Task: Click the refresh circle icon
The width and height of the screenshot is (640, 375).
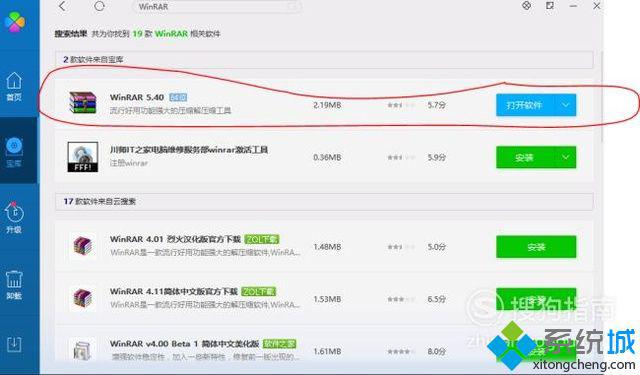Action: [99, 6]
